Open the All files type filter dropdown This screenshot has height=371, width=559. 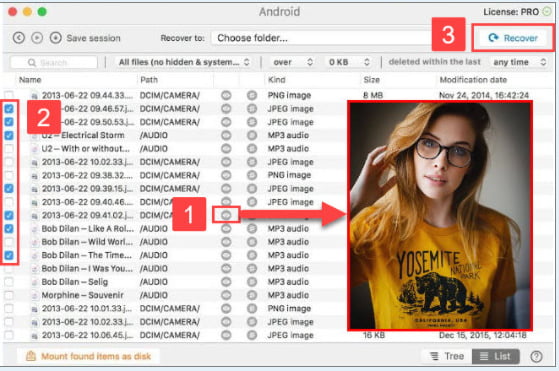coord(184,62)
